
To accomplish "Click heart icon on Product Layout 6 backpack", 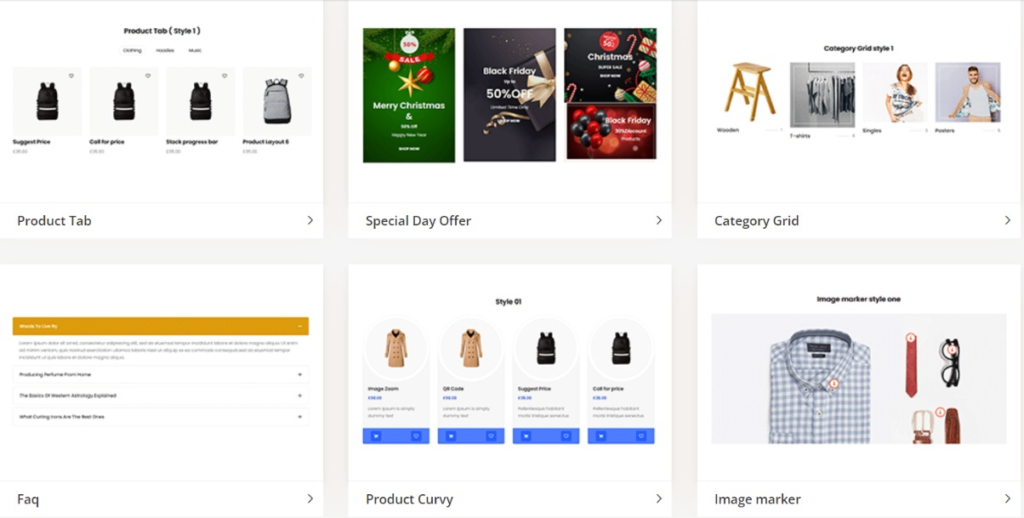I will coord(301,76).
